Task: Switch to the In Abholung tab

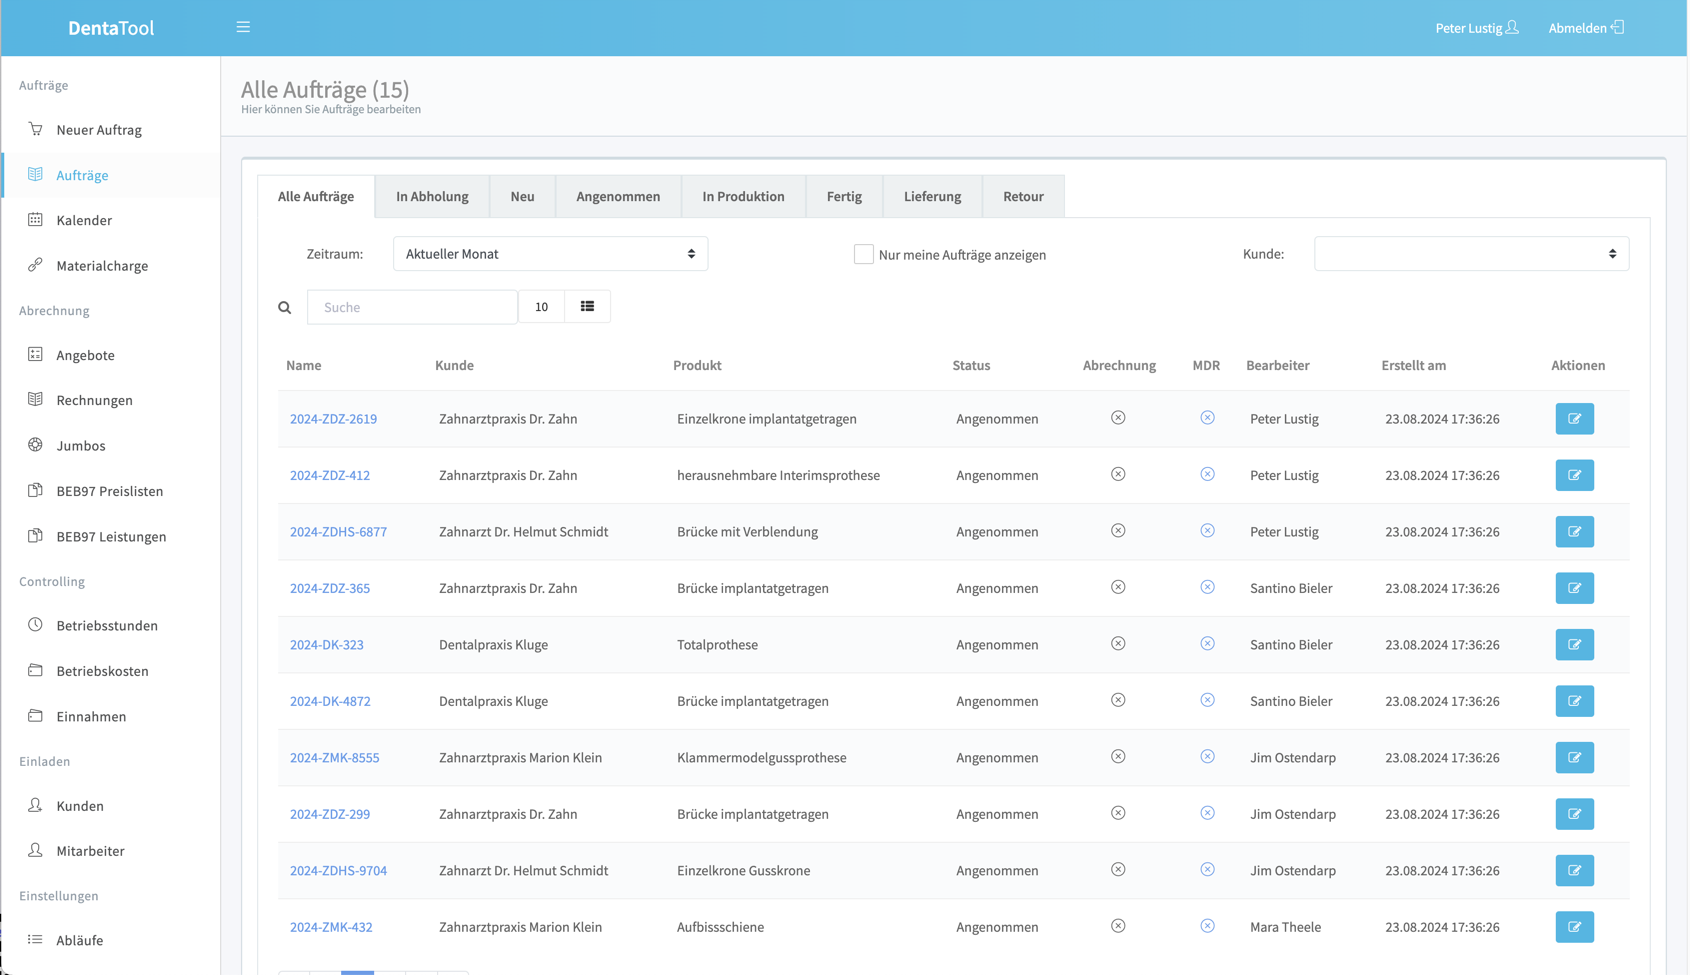Action: (432, 196)
